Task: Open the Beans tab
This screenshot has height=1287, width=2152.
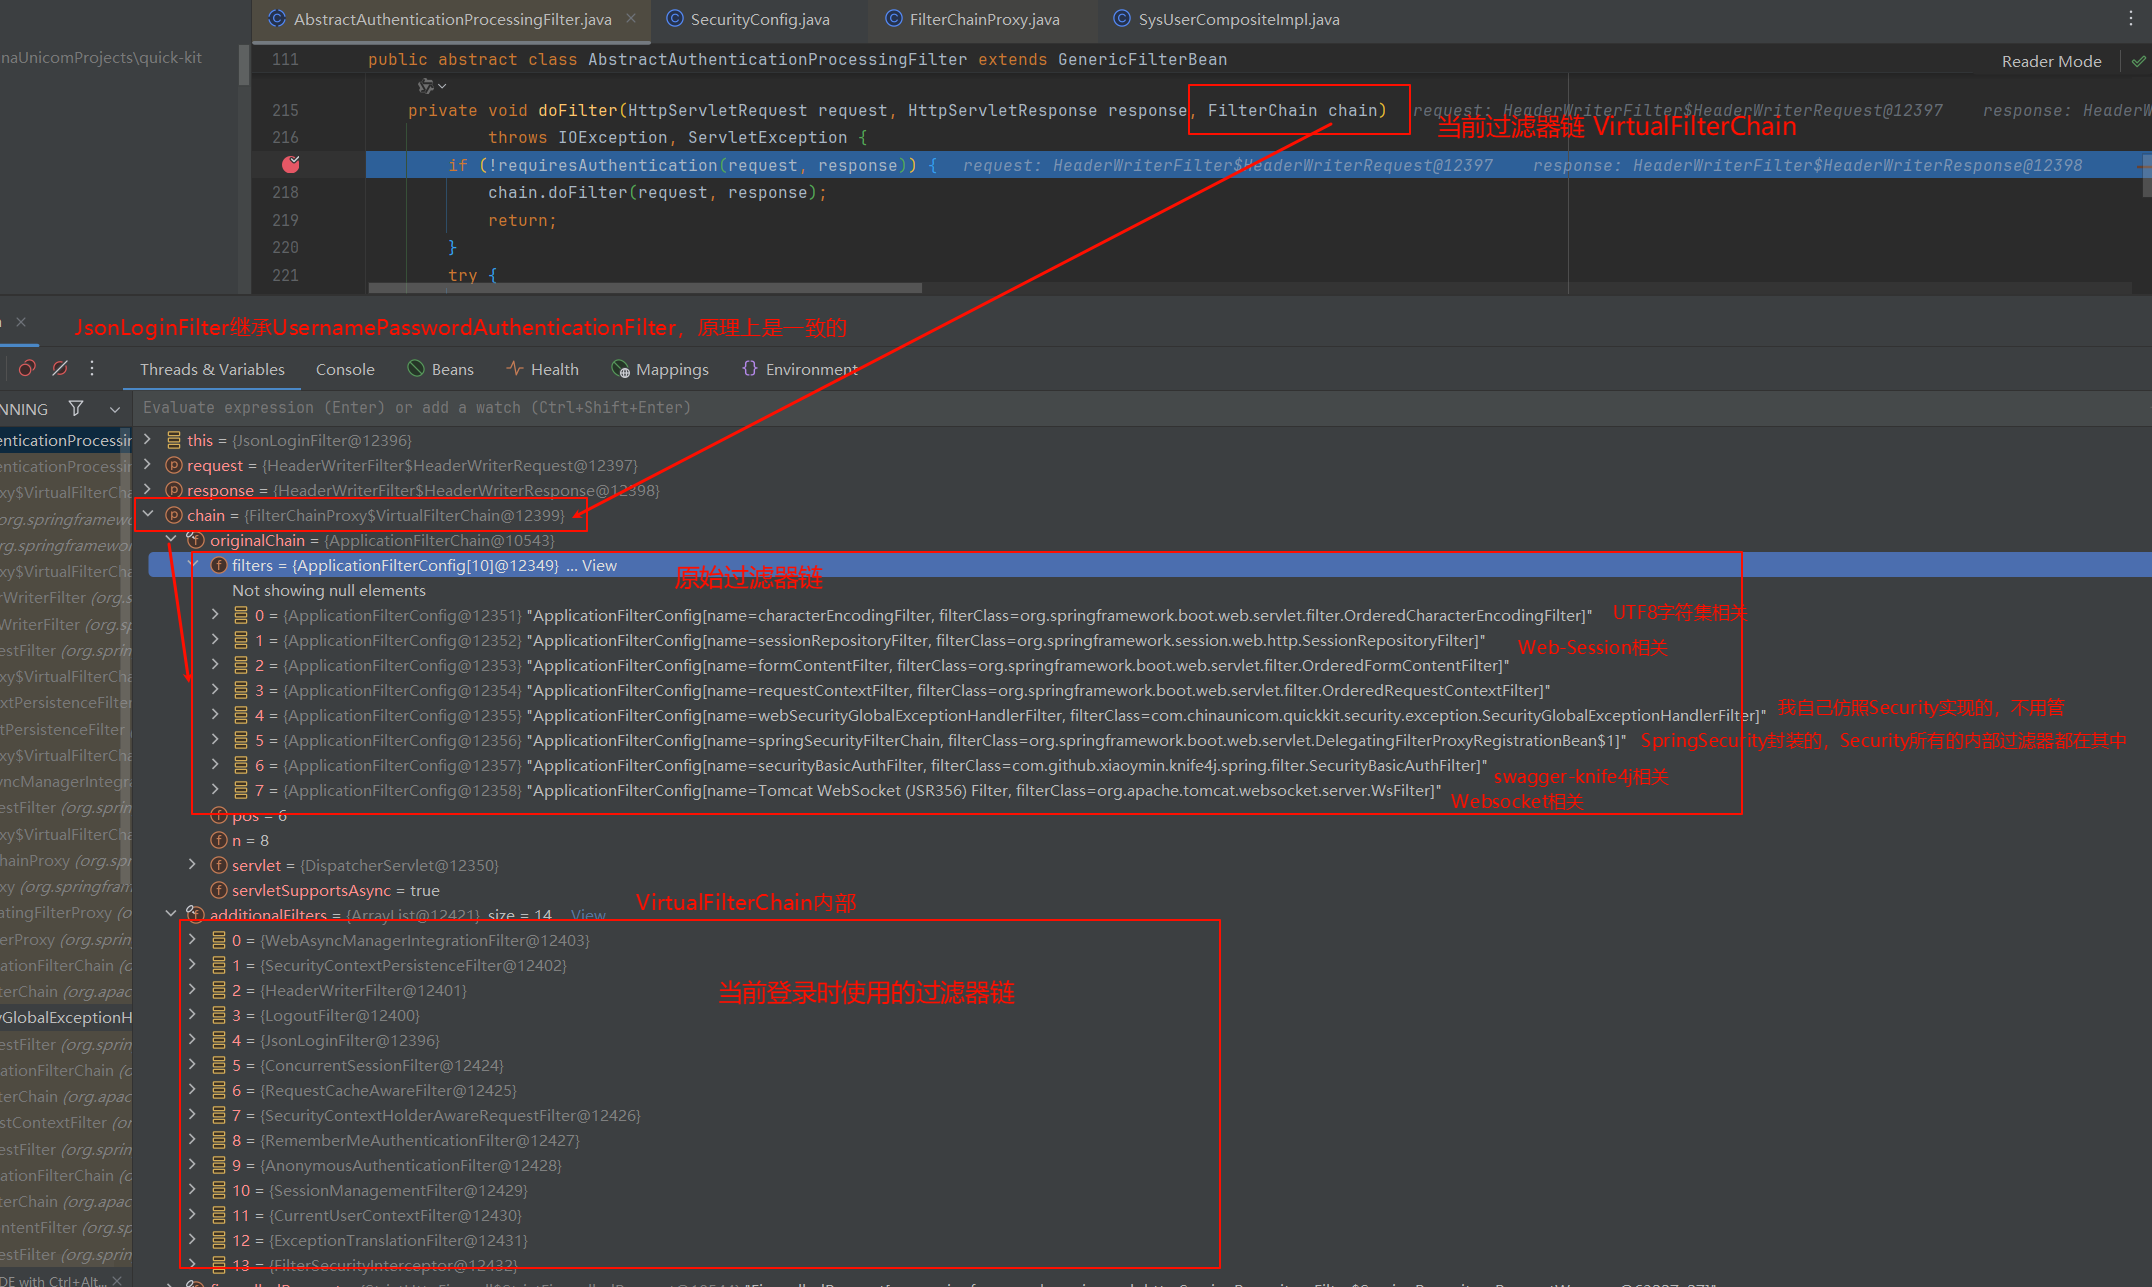Action: pos(441,369)
